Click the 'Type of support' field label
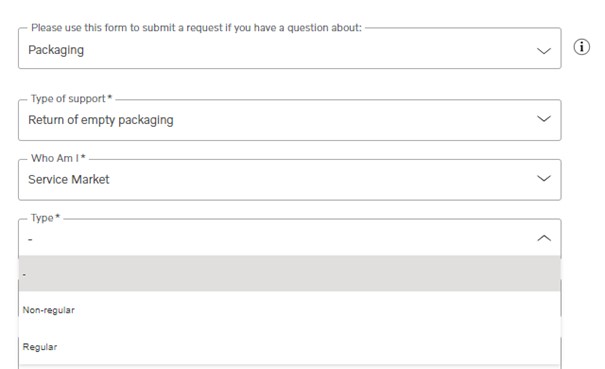Viewport: 605px width, 369px height. (71, 99)
